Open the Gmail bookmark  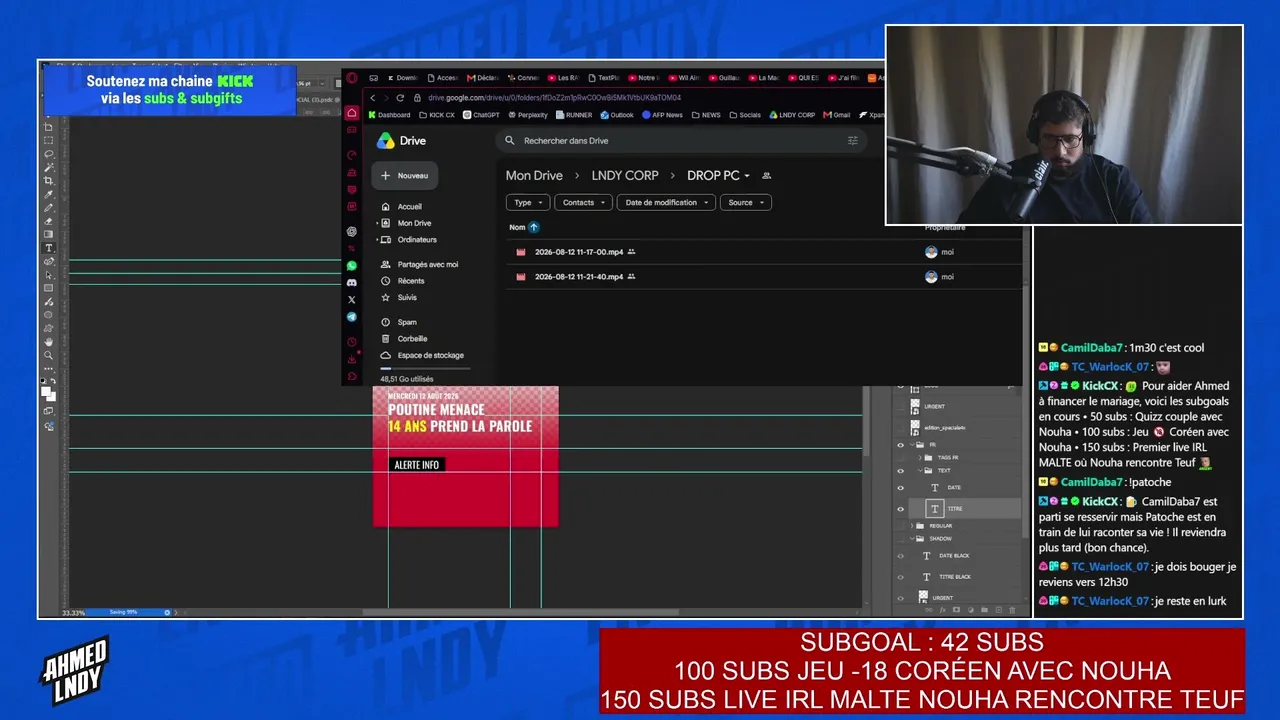(x=837, y=115)
